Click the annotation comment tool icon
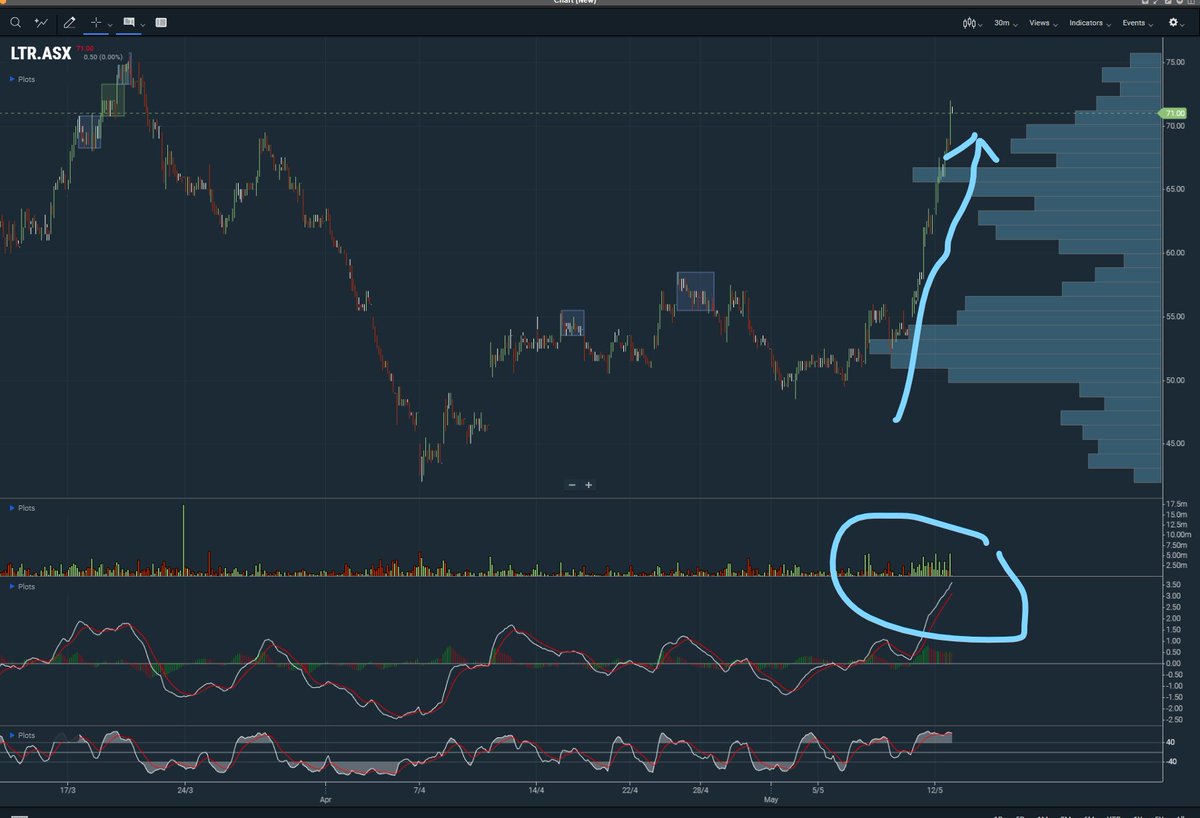Screen dimensions: 1200x818 pos(128,21)
